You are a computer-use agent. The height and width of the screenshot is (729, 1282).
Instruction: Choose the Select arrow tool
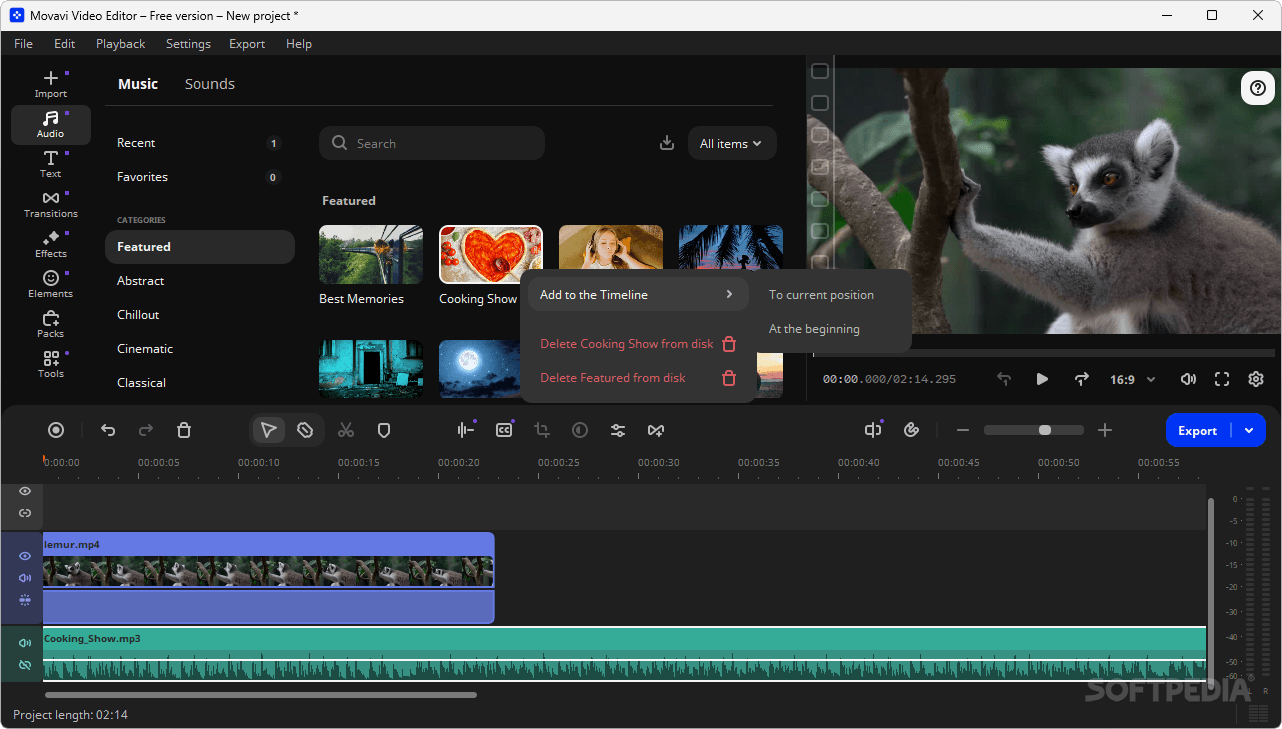pos(268,430)
